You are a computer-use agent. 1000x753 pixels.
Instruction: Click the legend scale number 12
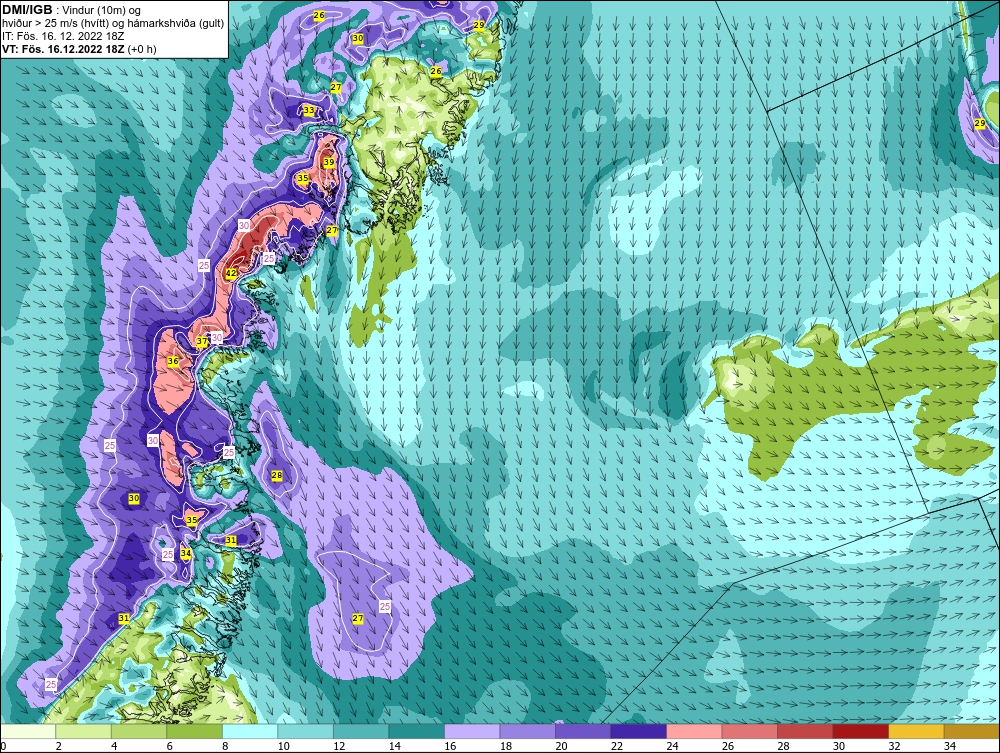[339, 746]
